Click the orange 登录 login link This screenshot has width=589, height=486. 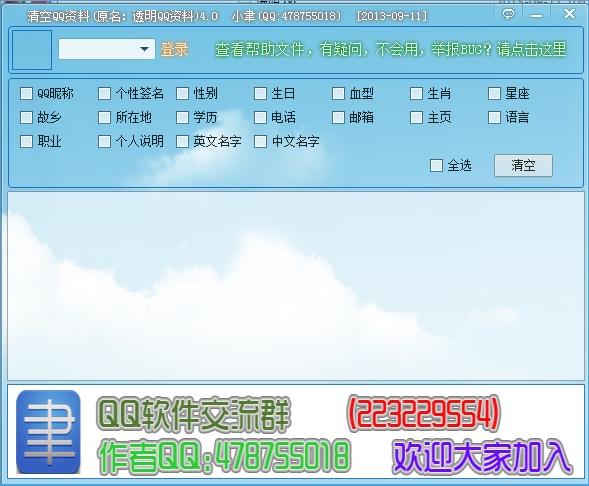pos(174,49)
